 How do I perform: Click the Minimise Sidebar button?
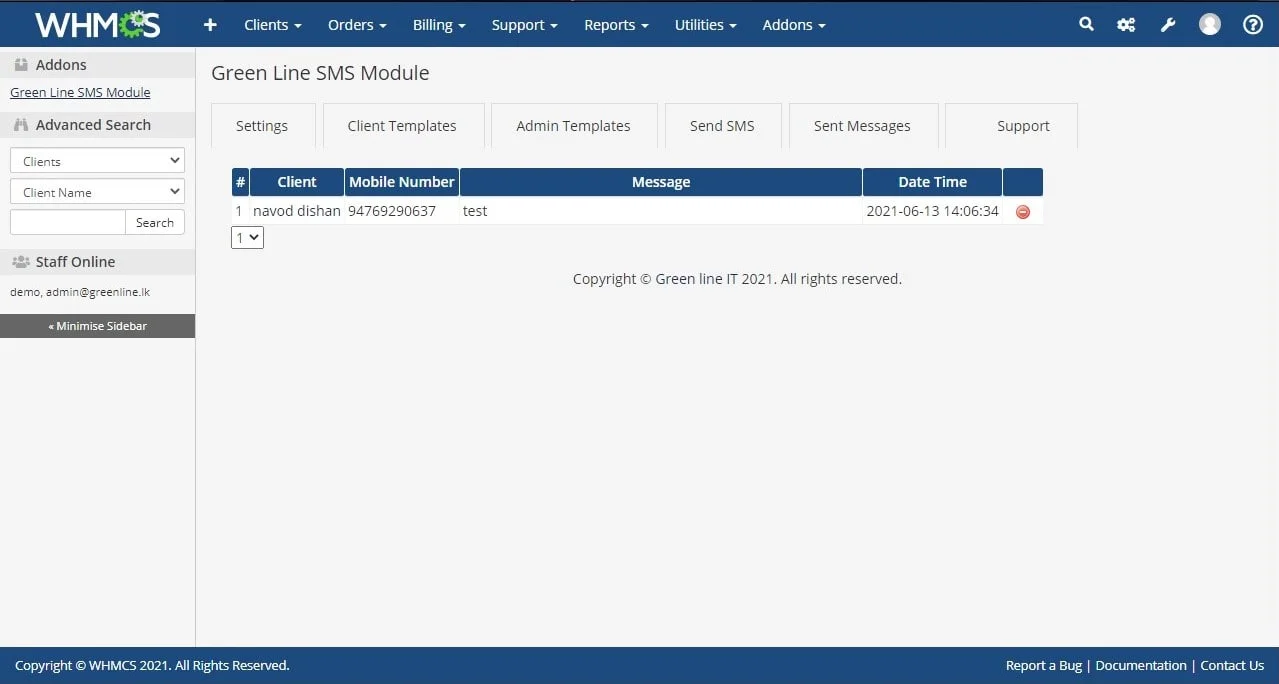pyautogui.click(x=97, y=326)
